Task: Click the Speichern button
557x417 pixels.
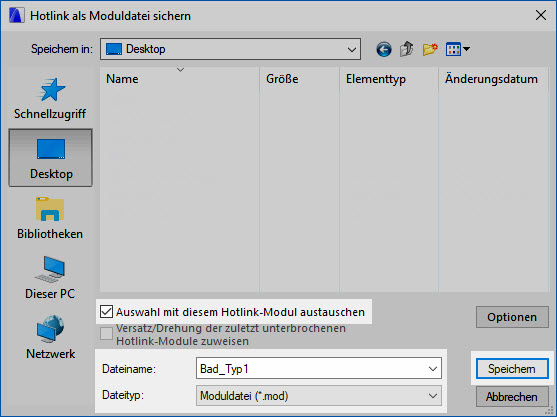Action: pos(512,369)
